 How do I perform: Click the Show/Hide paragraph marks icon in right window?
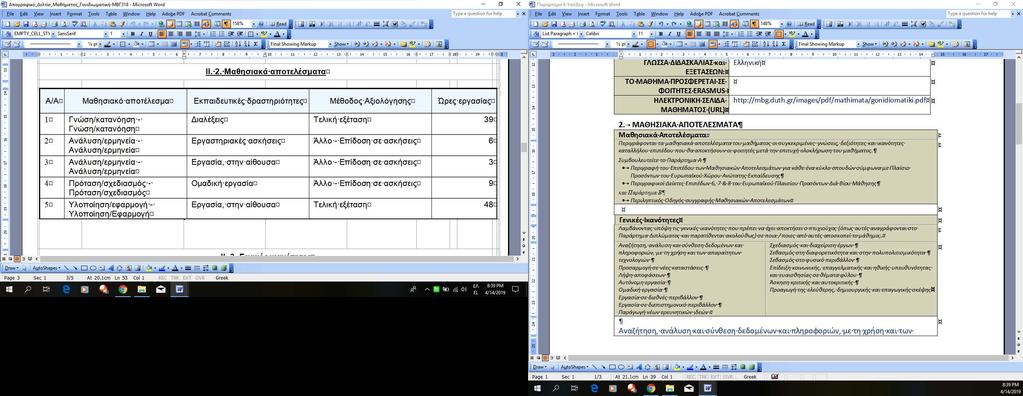click(x=754, y=24)
